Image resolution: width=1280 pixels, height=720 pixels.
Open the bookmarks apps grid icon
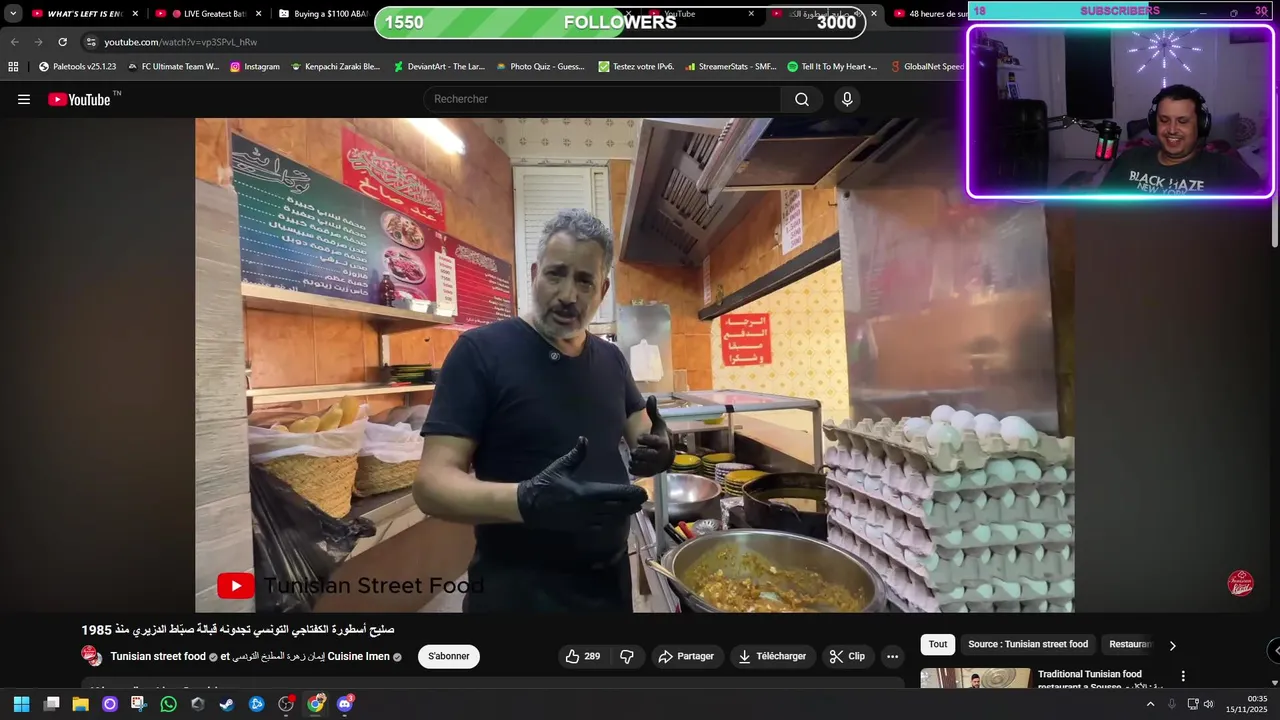click(x=13, y=67)
